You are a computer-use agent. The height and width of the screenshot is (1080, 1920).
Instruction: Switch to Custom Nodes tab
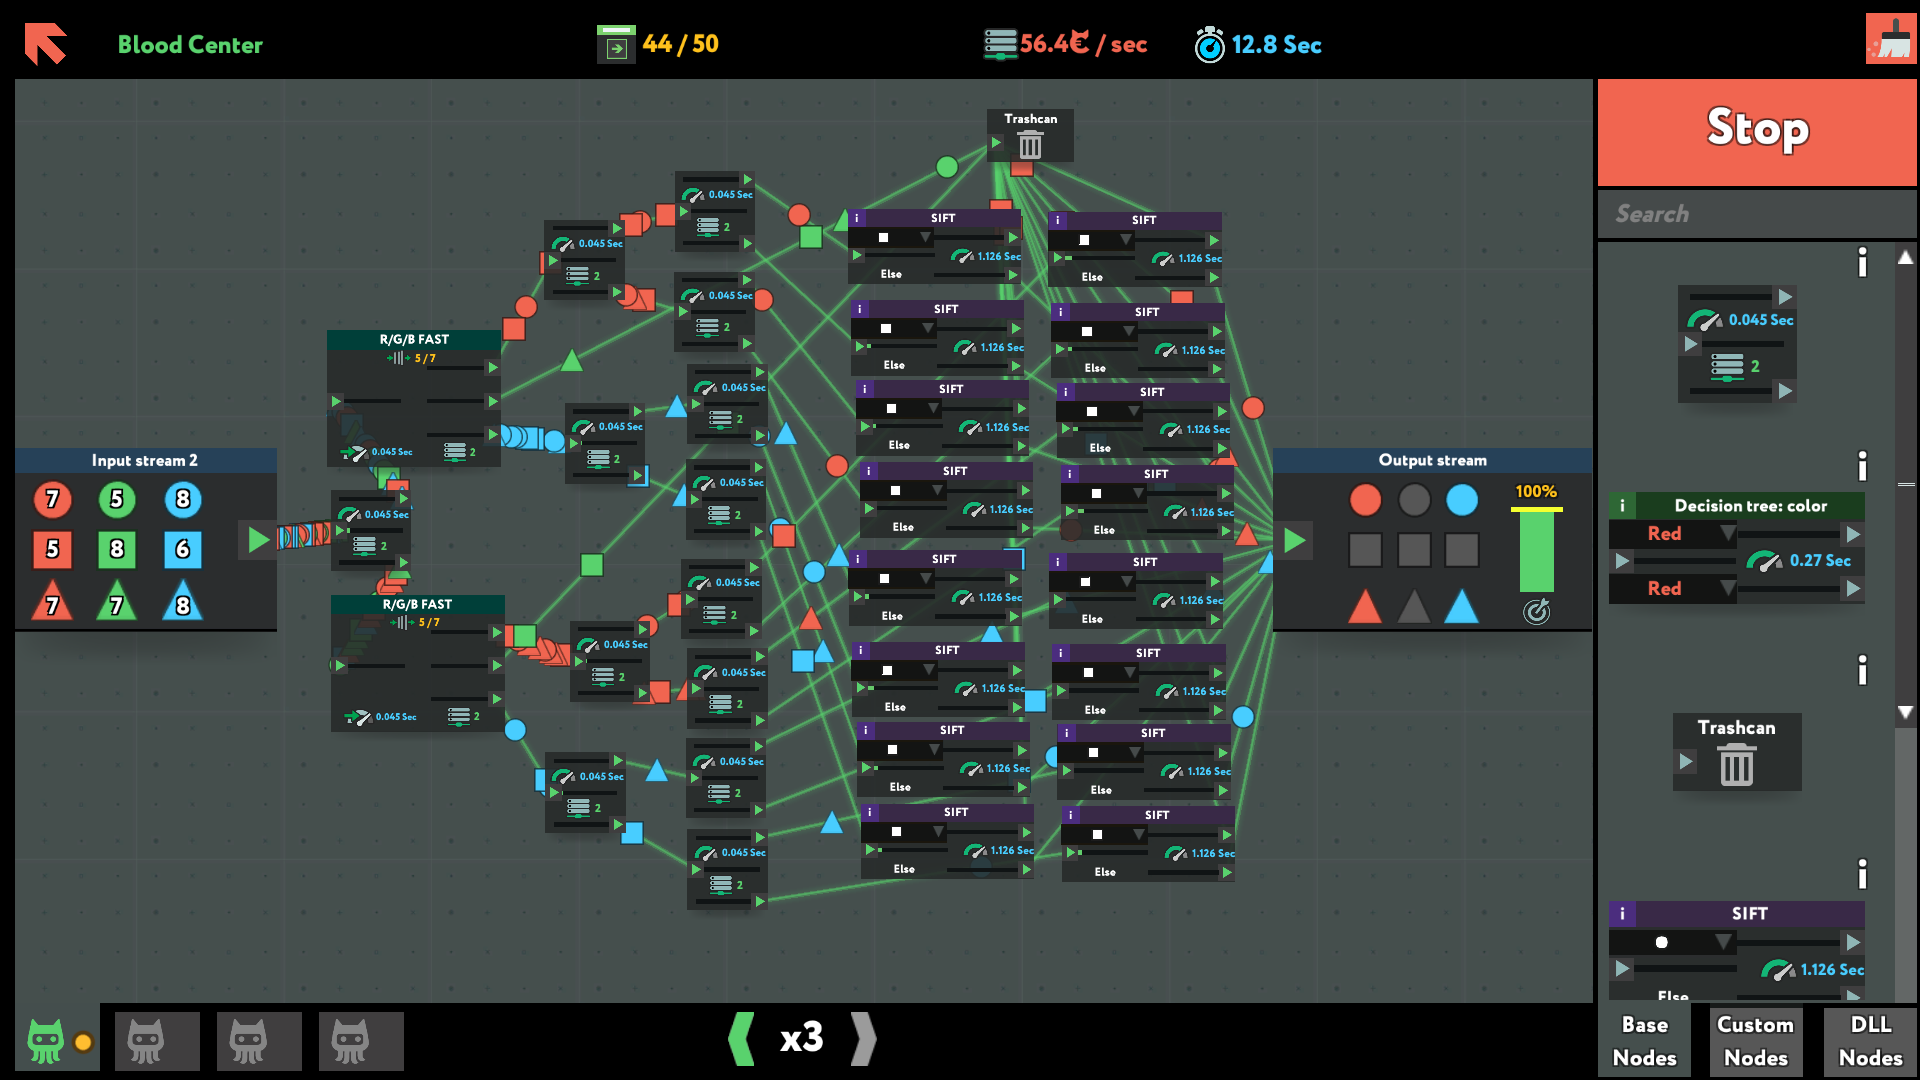(x=1755, y=1041)
